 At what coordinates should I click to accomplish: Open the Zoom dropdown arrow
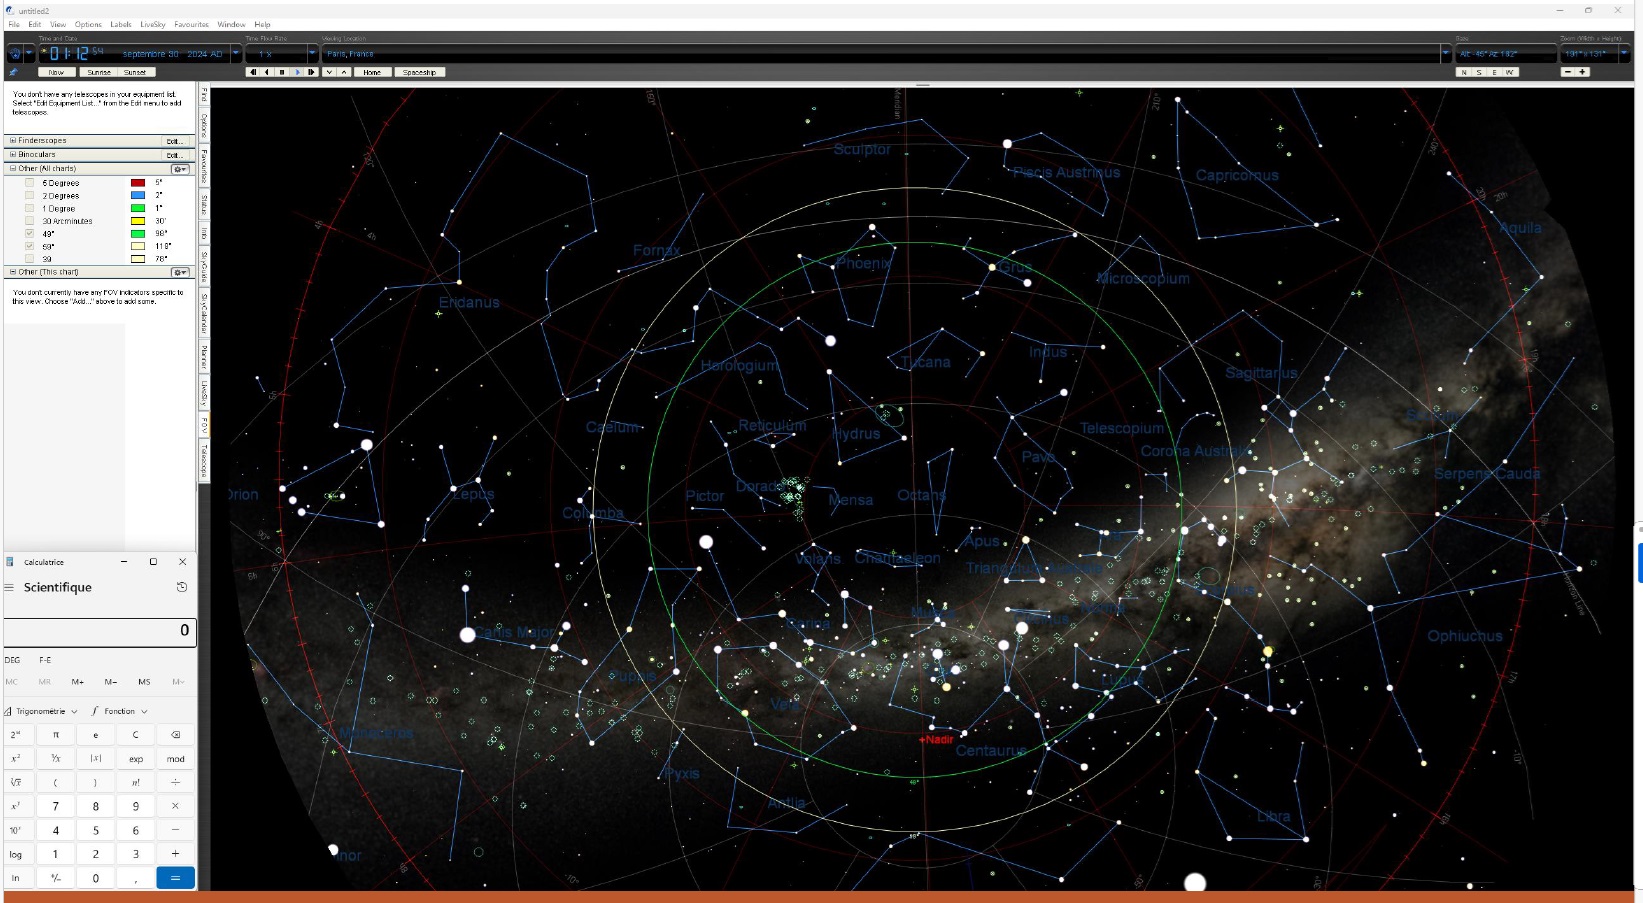tap(1624, 54)
